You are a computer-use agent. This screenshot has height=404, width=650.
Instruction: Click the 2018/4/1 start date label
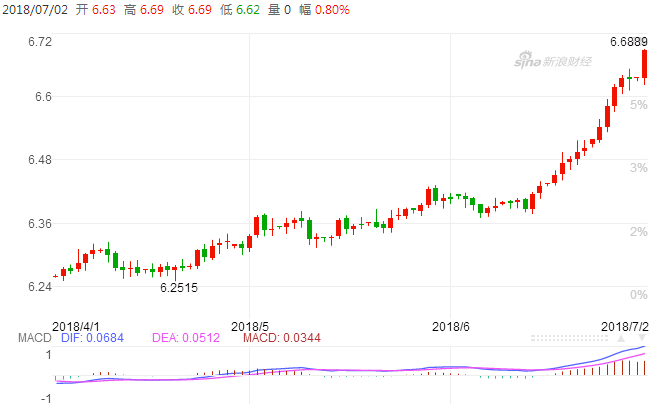[x=76, y=326]
